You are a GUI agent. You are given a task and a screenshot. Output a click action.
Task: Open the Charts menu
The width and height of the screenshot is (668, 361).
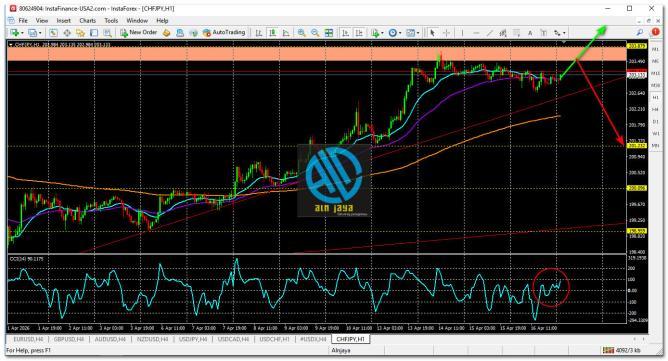point(87,20)
